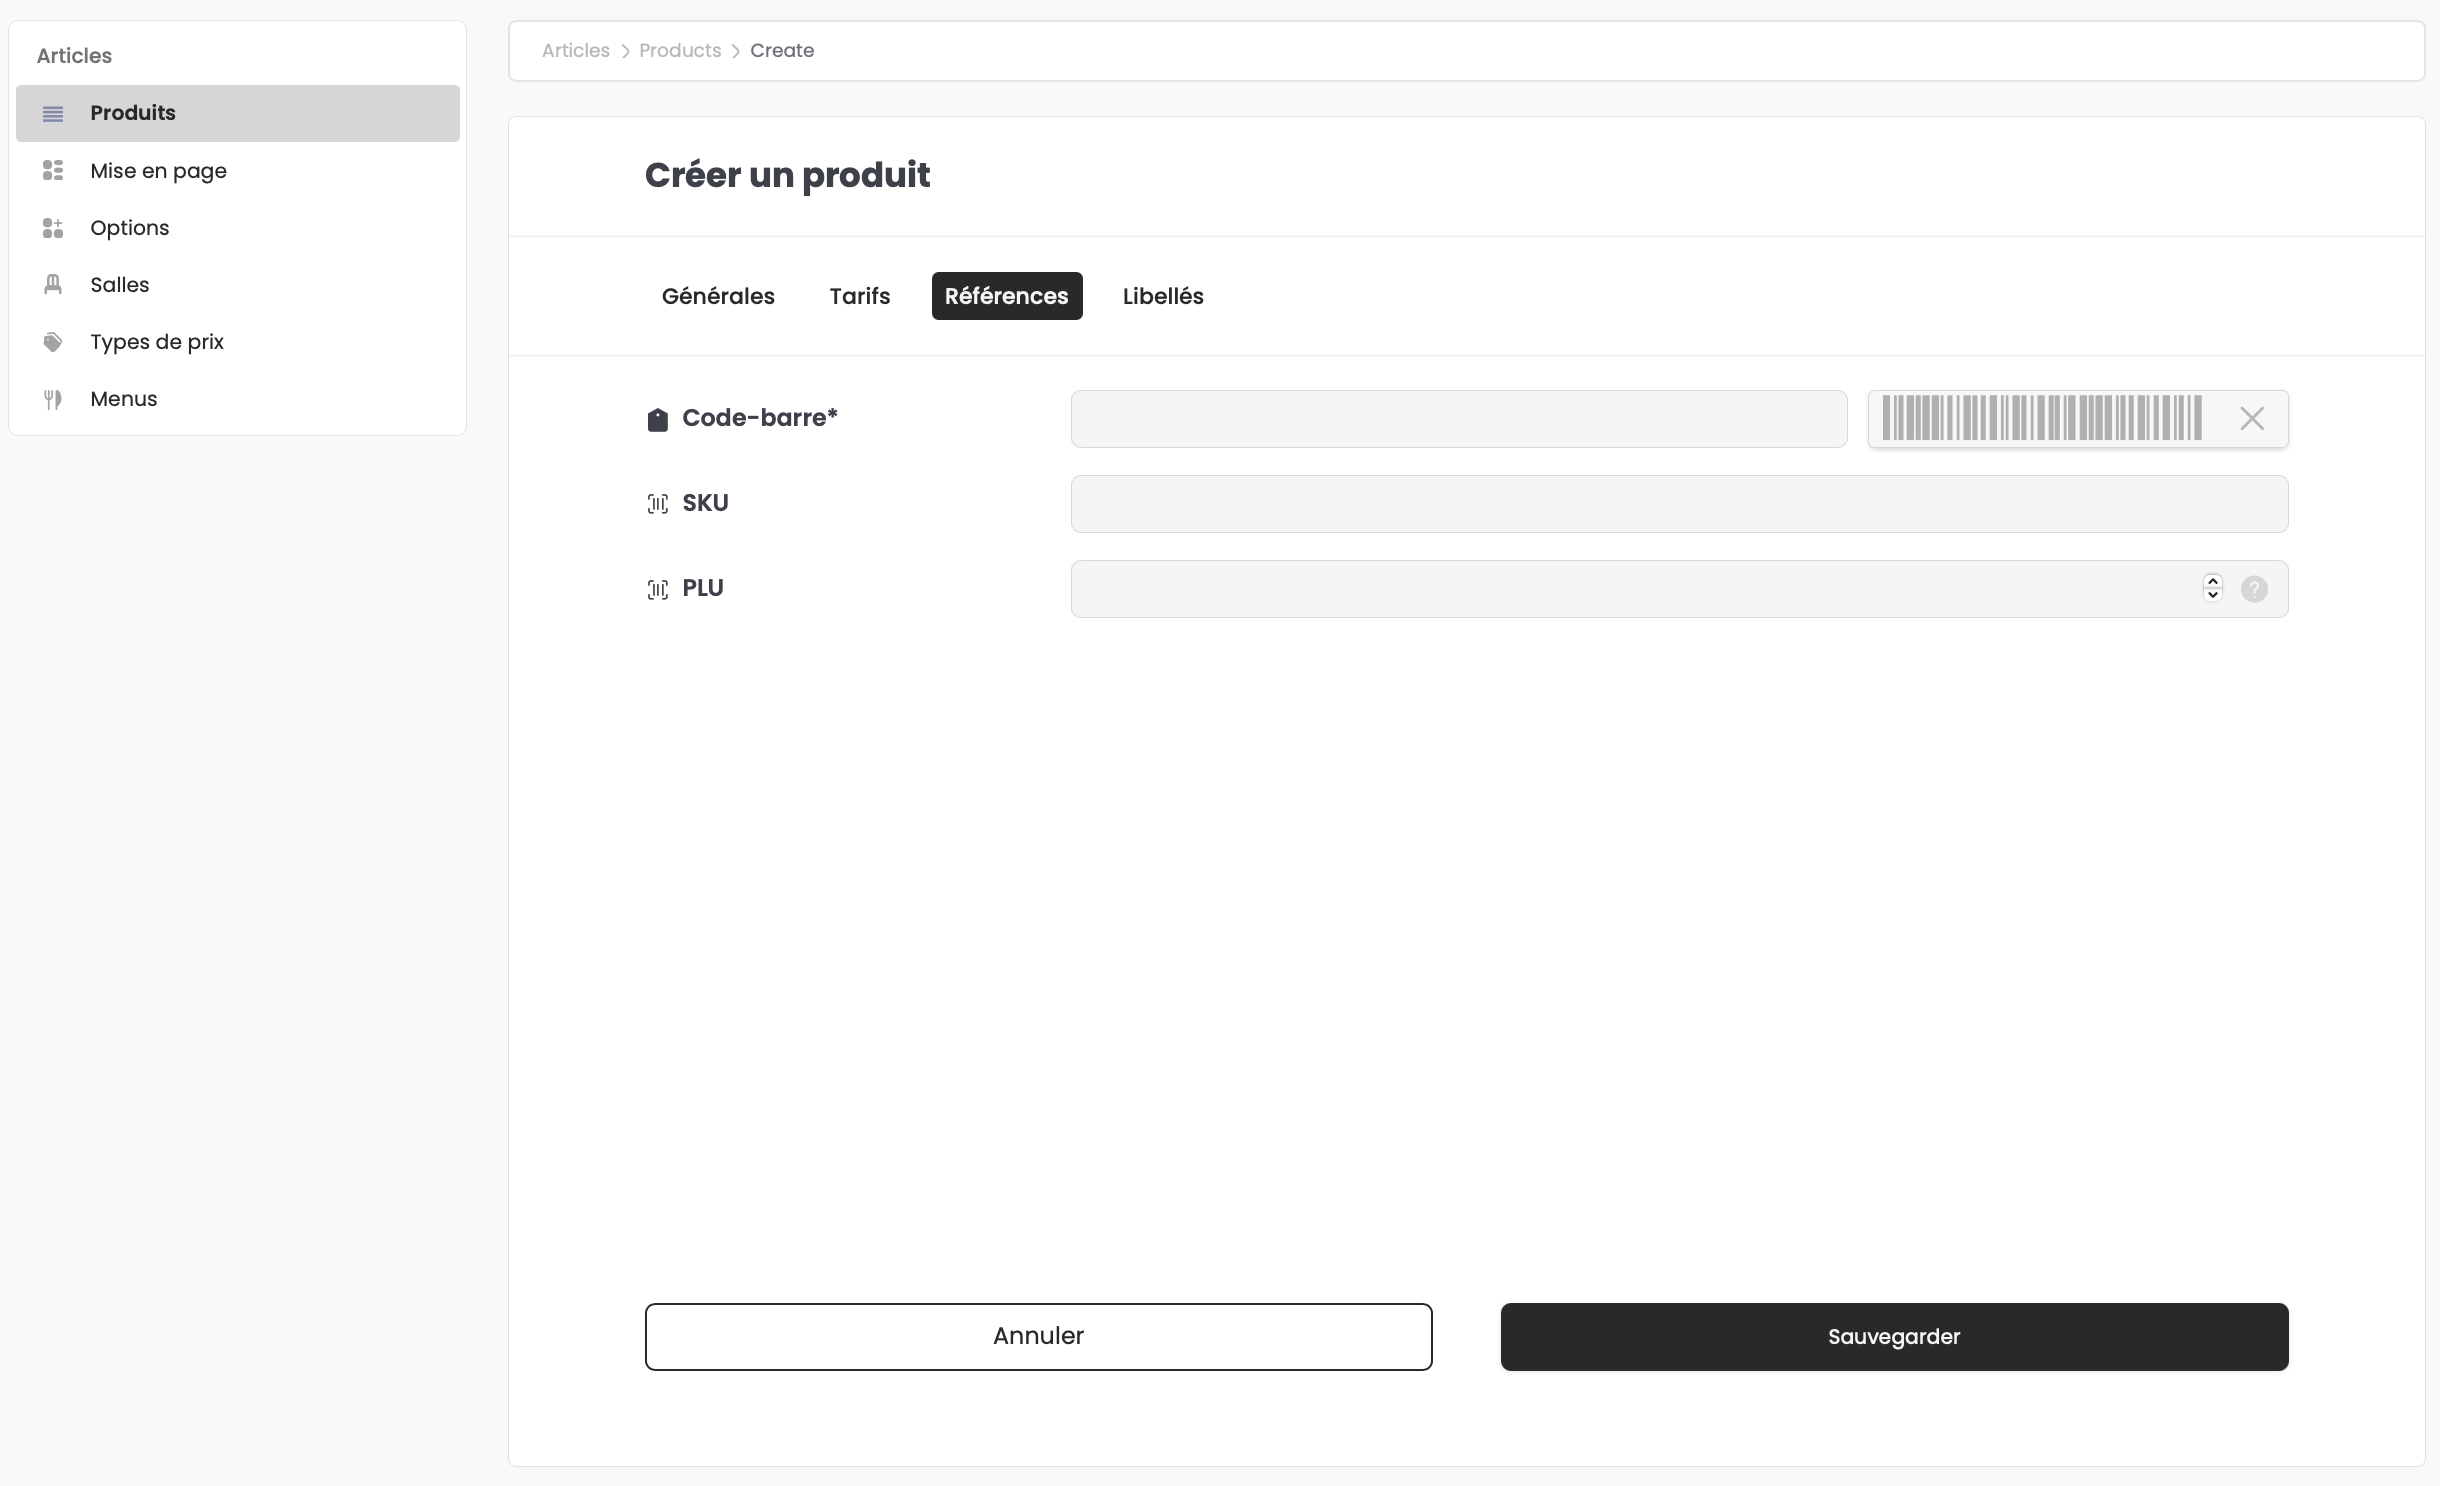Switch to the Générales tab
The image size is (2440, 1486).
pos(718,296)
